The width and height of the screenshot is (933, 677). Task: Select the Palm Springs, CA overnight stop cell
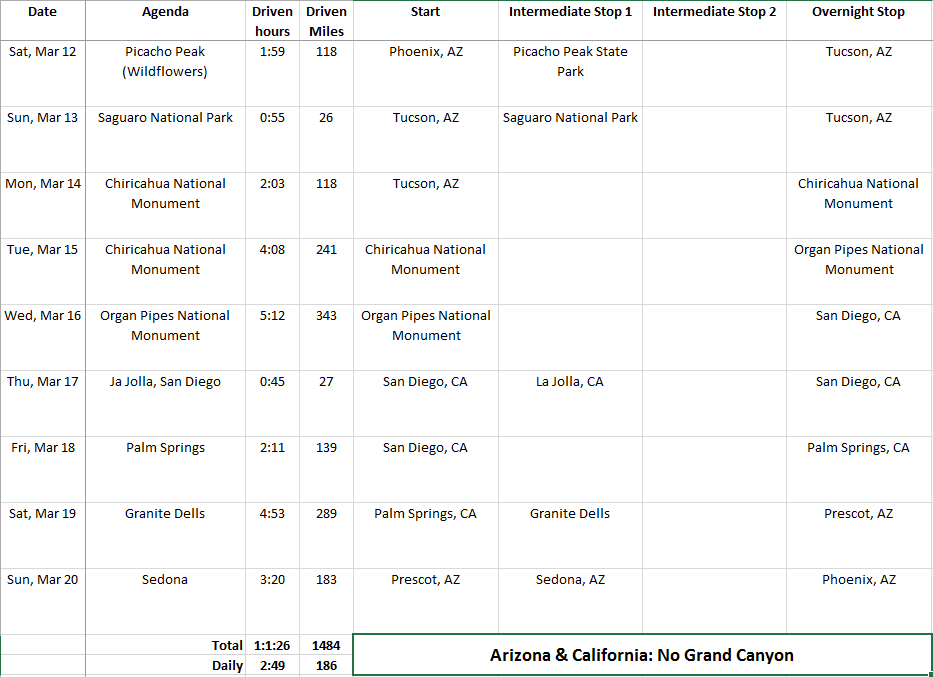[858, 448]
